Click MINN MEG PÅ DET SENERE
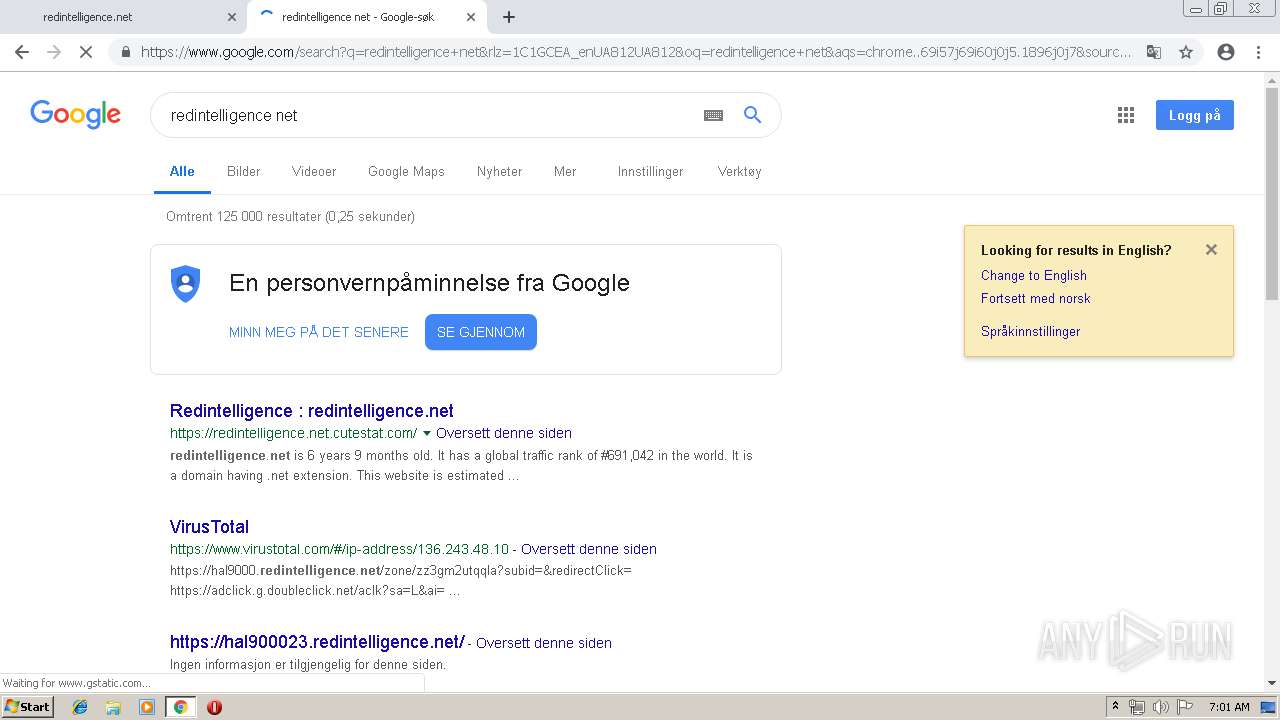 (x=319, y=332)
